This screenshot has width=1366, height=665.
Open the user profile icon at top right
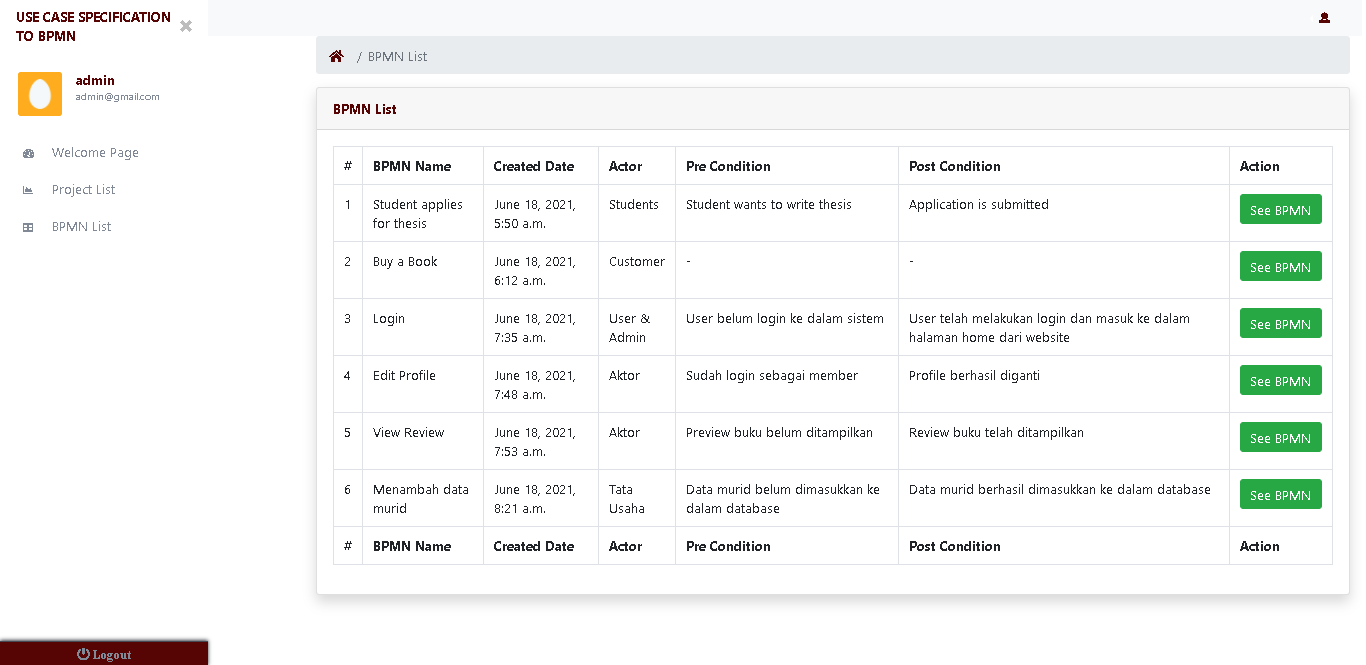(1324, 18)
